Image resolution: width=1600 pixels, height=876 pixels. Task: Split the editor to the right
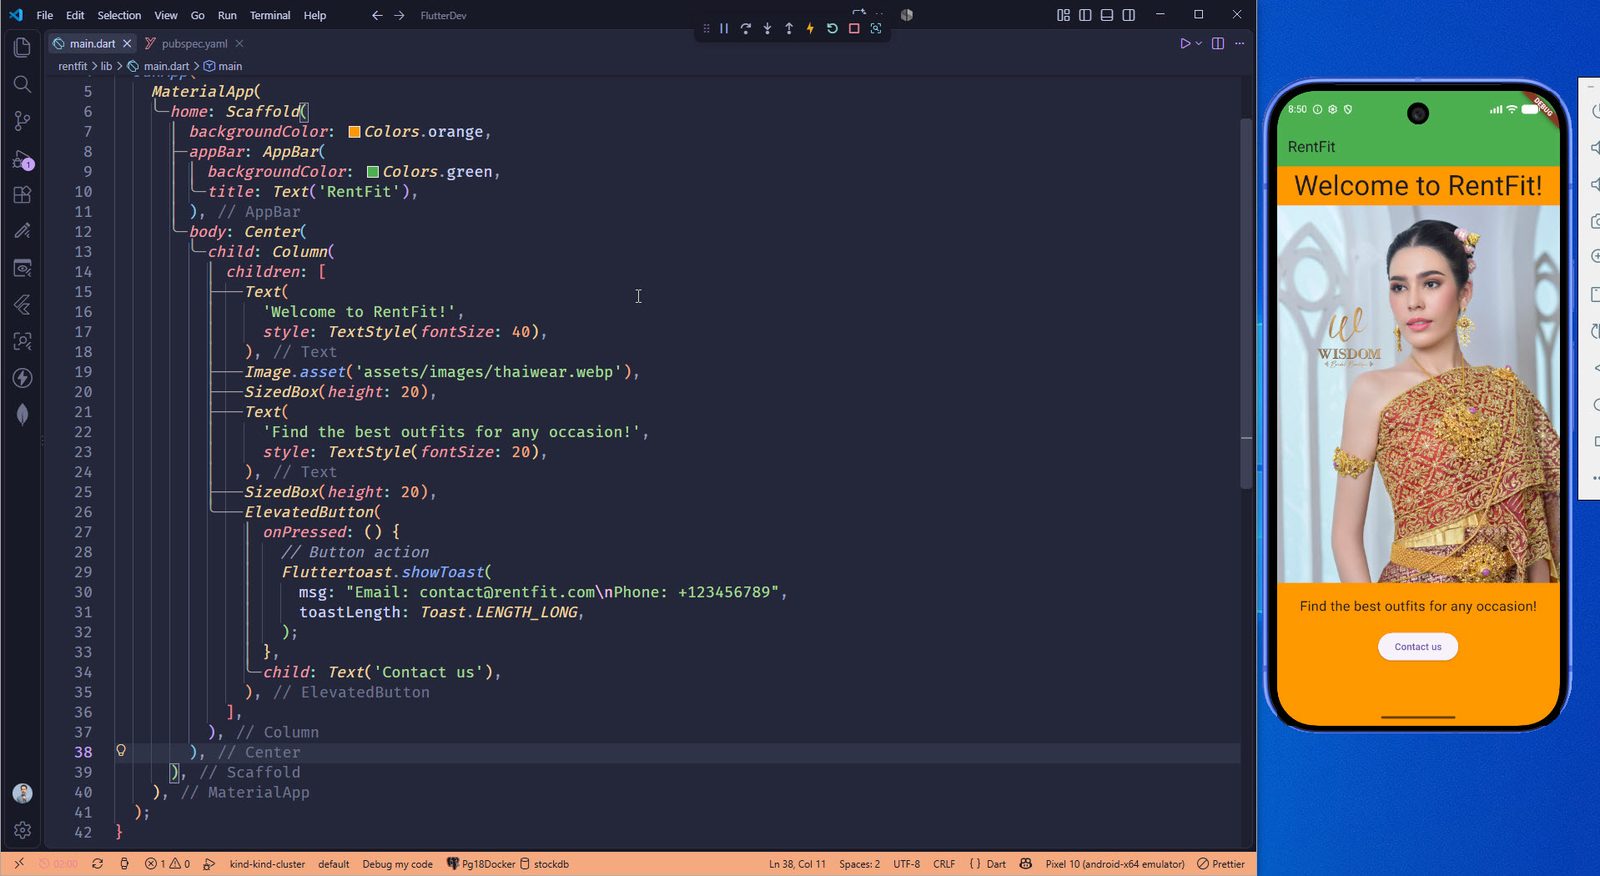(1218, 44)
